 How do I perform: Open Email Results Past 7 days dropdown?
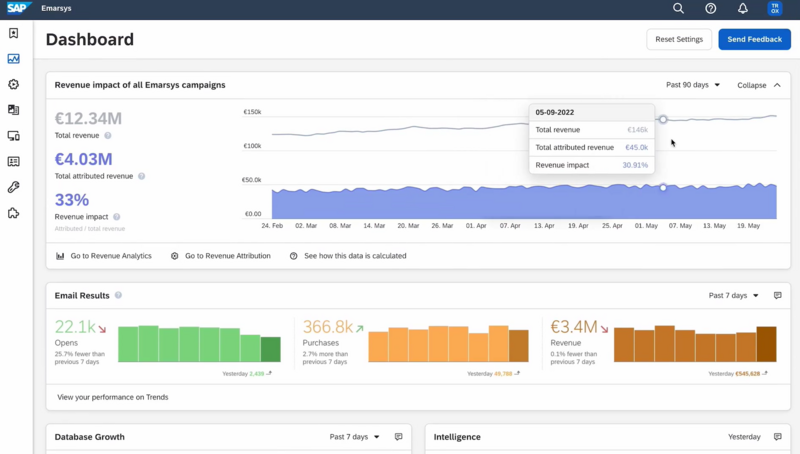(x=734, y=295)
